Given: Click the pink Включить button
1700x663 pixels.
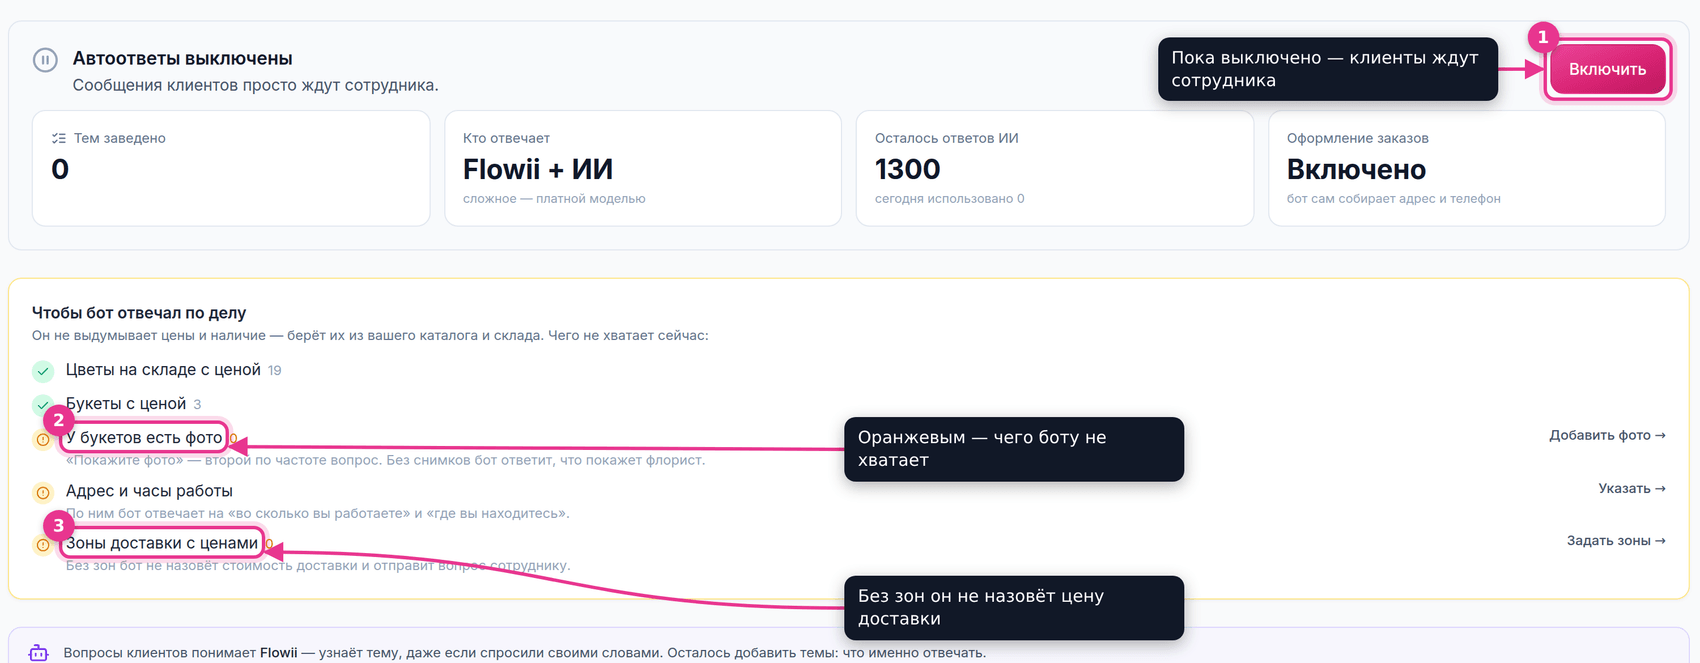Looking at the screenshot, I should 1607,69.
